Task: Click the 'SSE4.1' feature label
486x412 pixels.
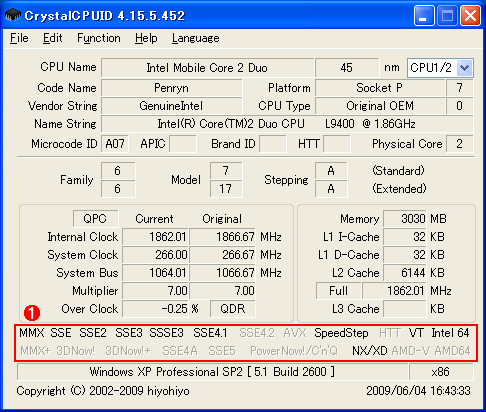Action: pyautogui.click(x=210, y=333)
